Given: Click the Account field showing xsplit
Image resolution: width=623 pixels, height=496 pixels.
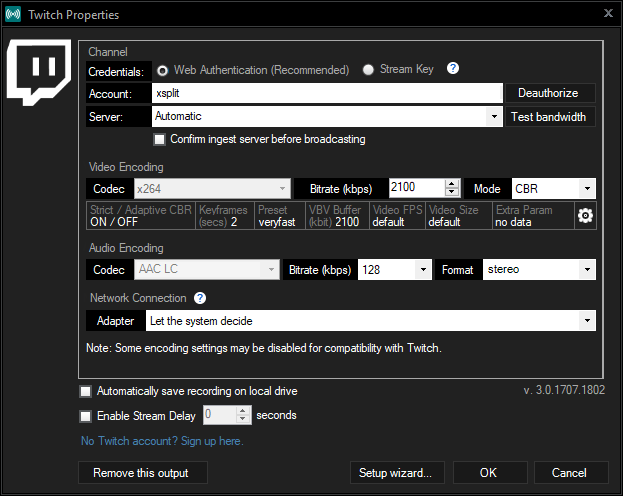Looking at the screenshot, I should click(327, 93).
